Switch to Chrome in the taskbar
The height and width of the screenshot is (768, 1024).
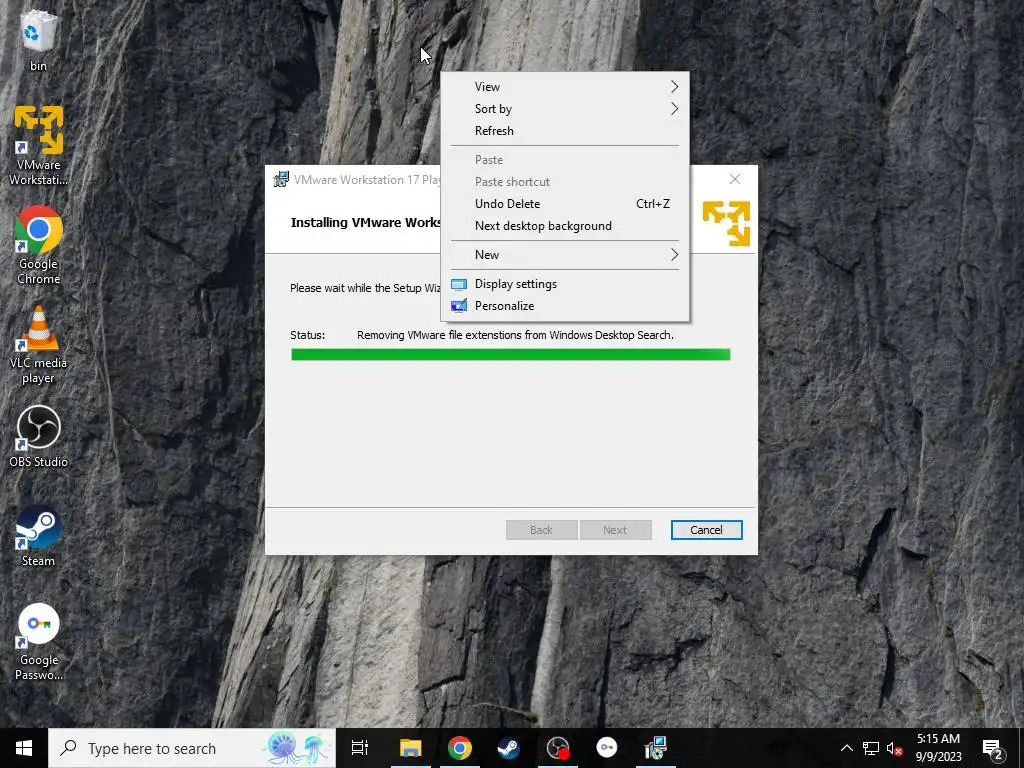460,748
